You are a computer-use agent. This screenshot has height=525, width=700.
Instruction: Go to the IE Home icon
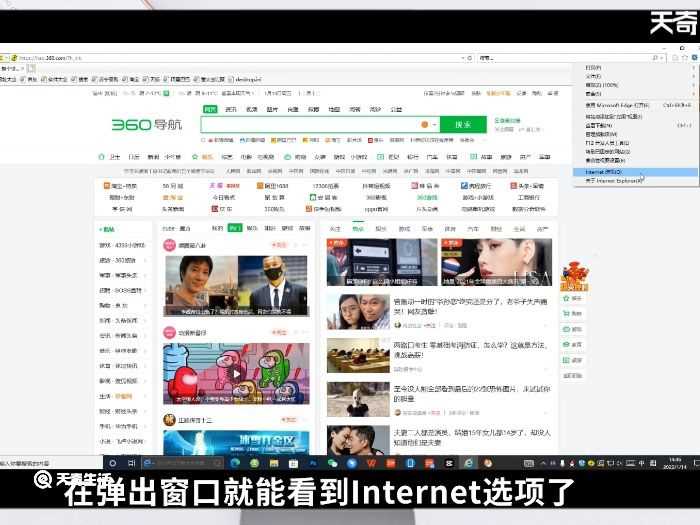click(x=675, y=58)
